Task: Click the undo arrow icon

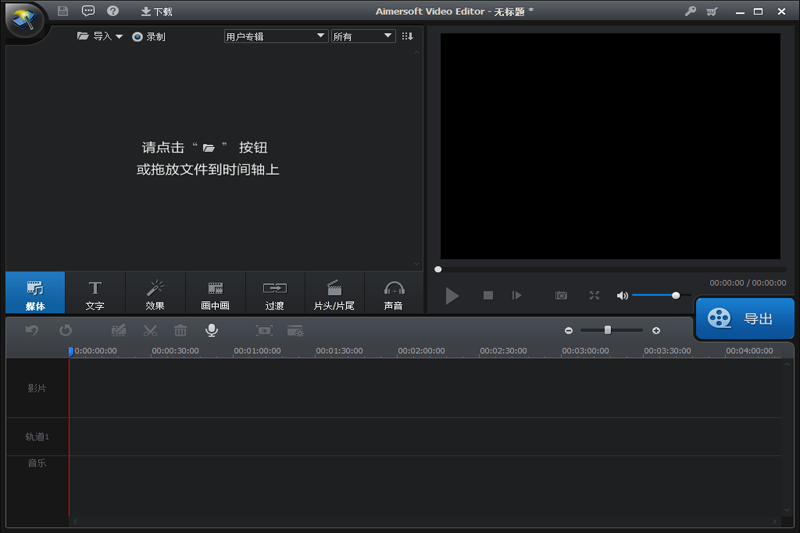Action: (x=32, y=330)
